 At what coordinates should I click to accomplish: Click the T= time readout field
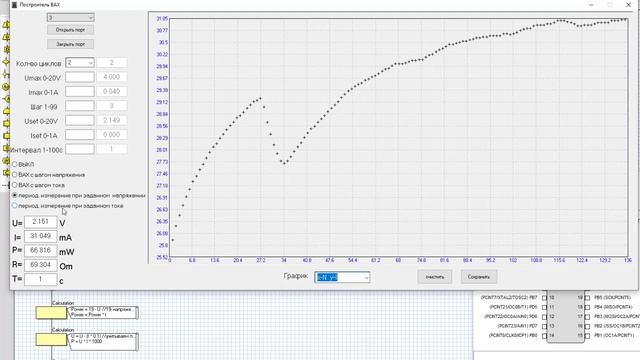[40, 280]
